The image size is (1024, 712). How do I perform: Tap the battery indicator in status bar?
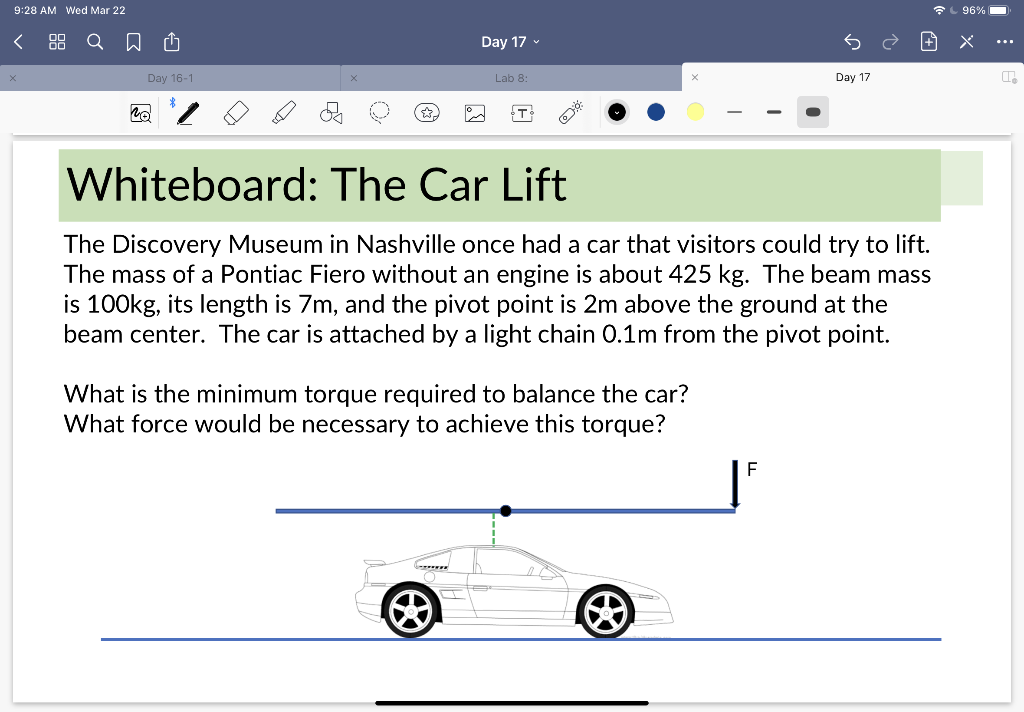(1000, 10)
